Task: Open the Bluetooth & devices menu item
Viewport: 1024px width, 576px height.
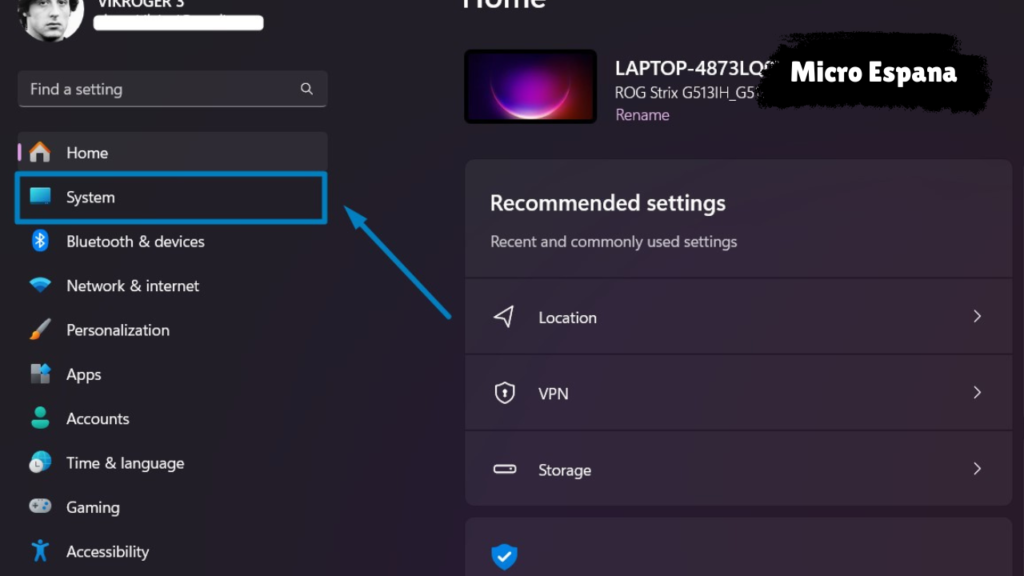Action: coord(135,241)
